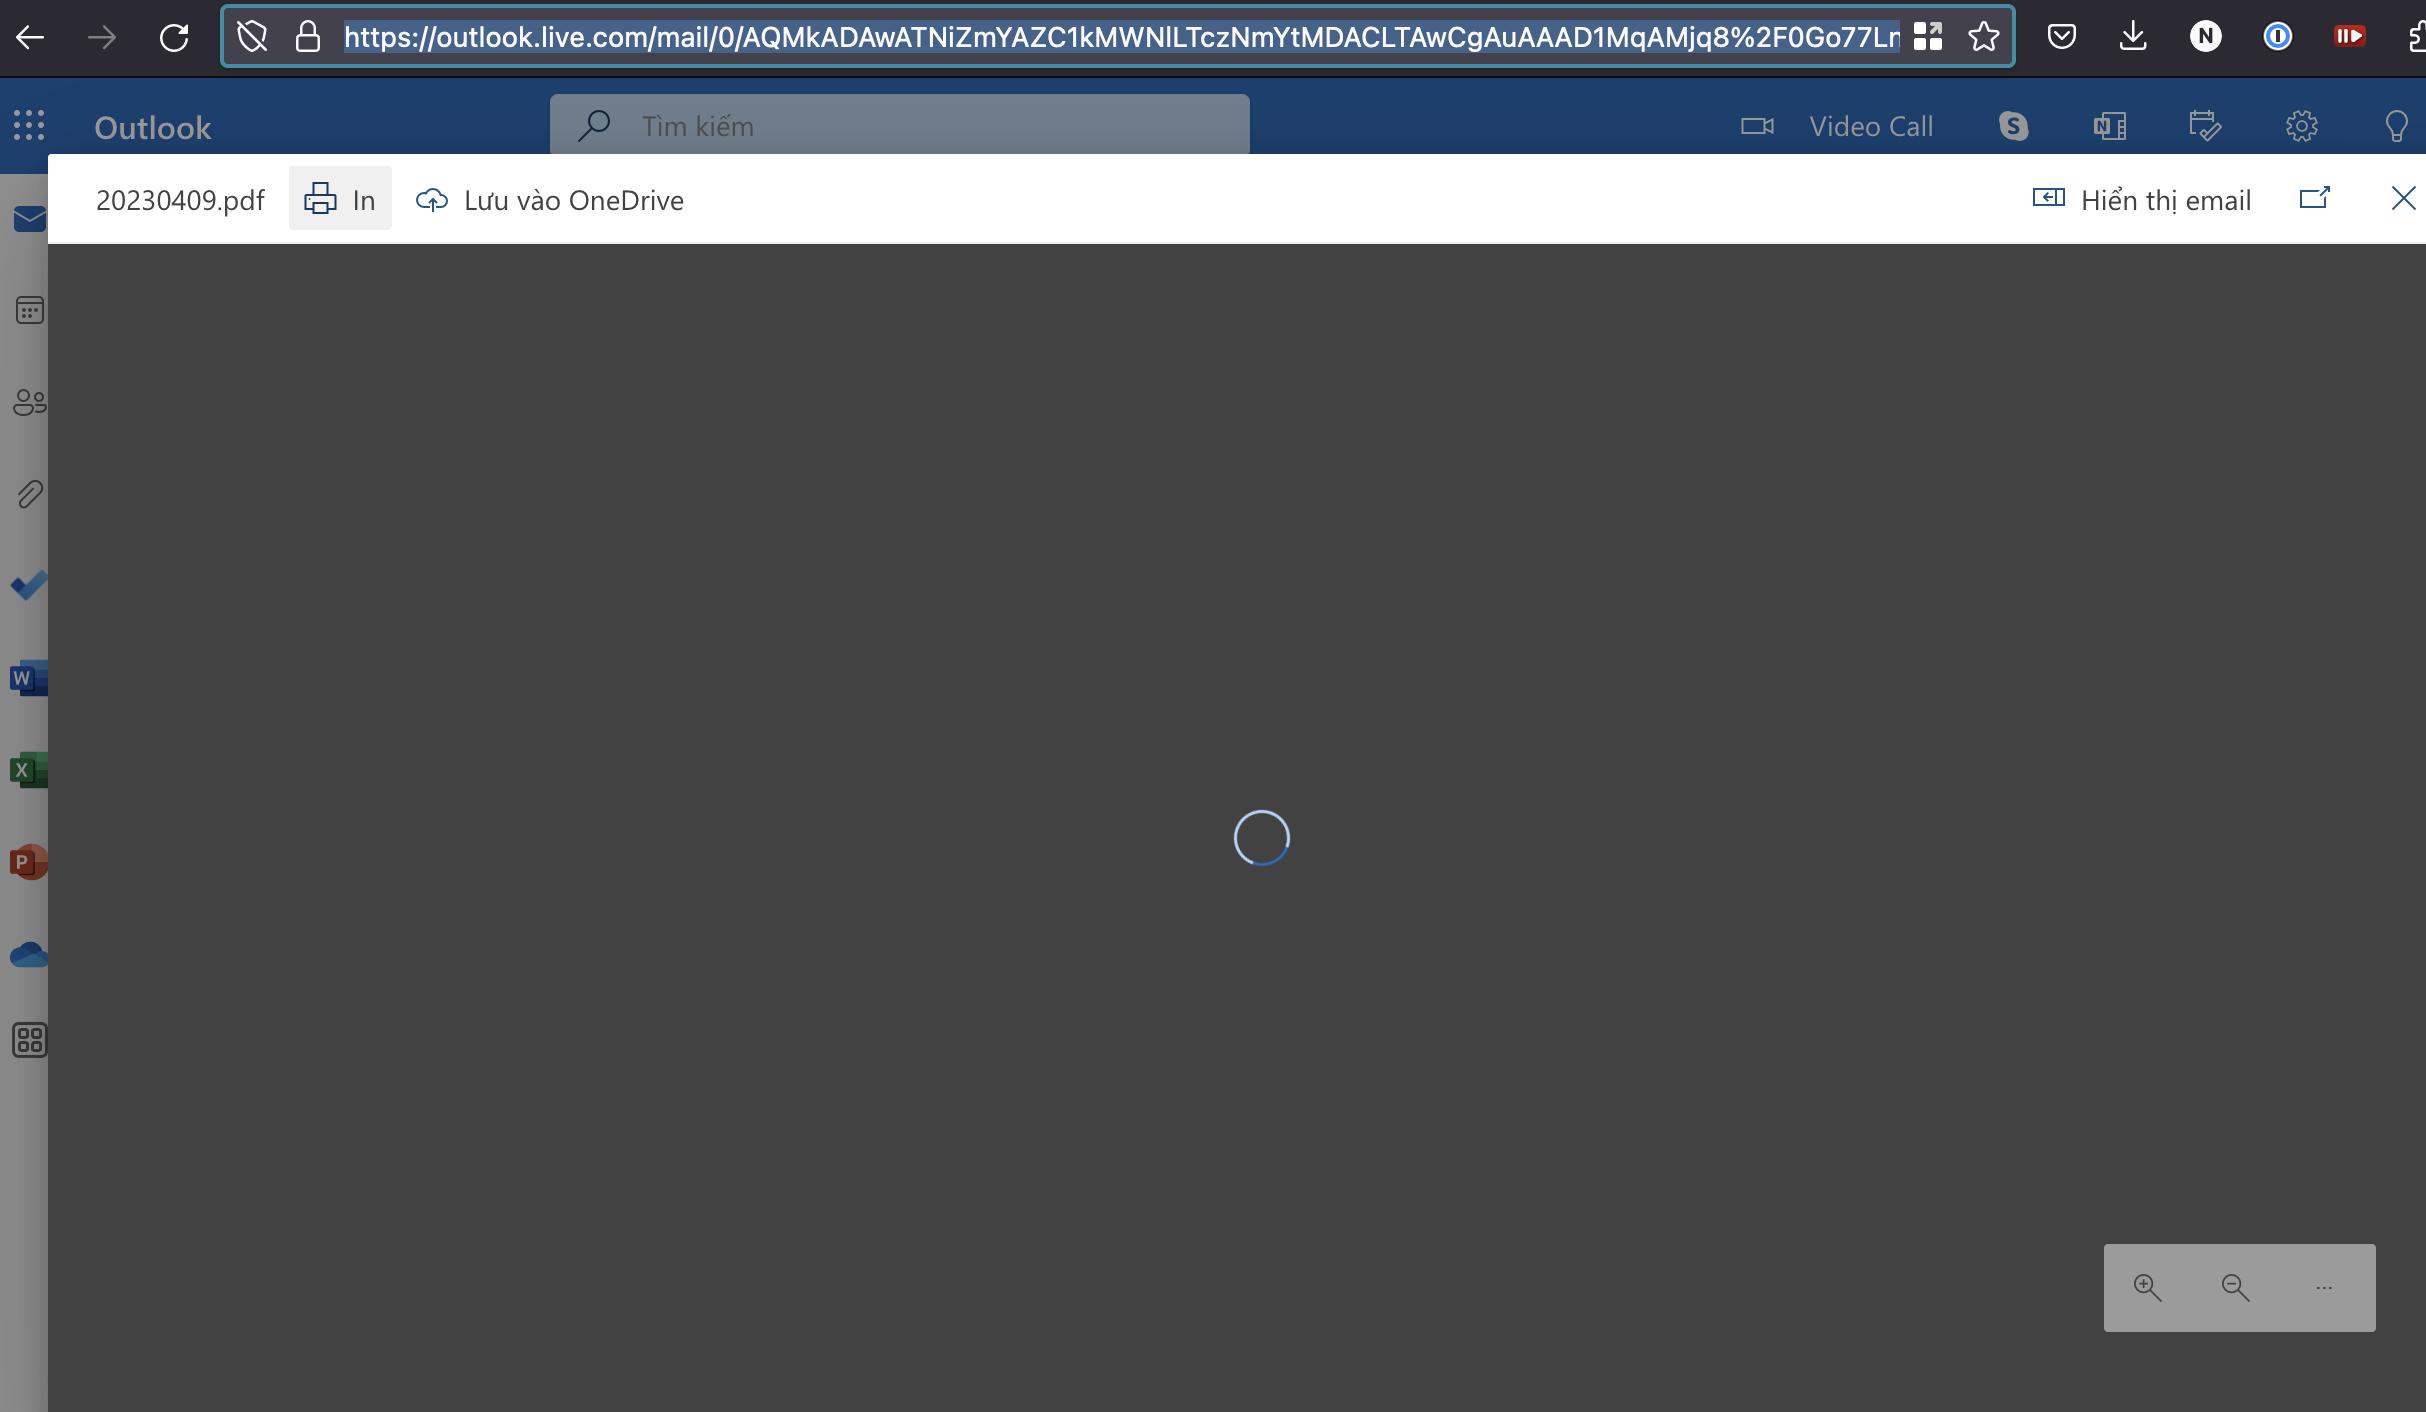Start a Video Call
Image resolution: width=2426 pixels, height=1412 pixels.
tap(1837, 126)
